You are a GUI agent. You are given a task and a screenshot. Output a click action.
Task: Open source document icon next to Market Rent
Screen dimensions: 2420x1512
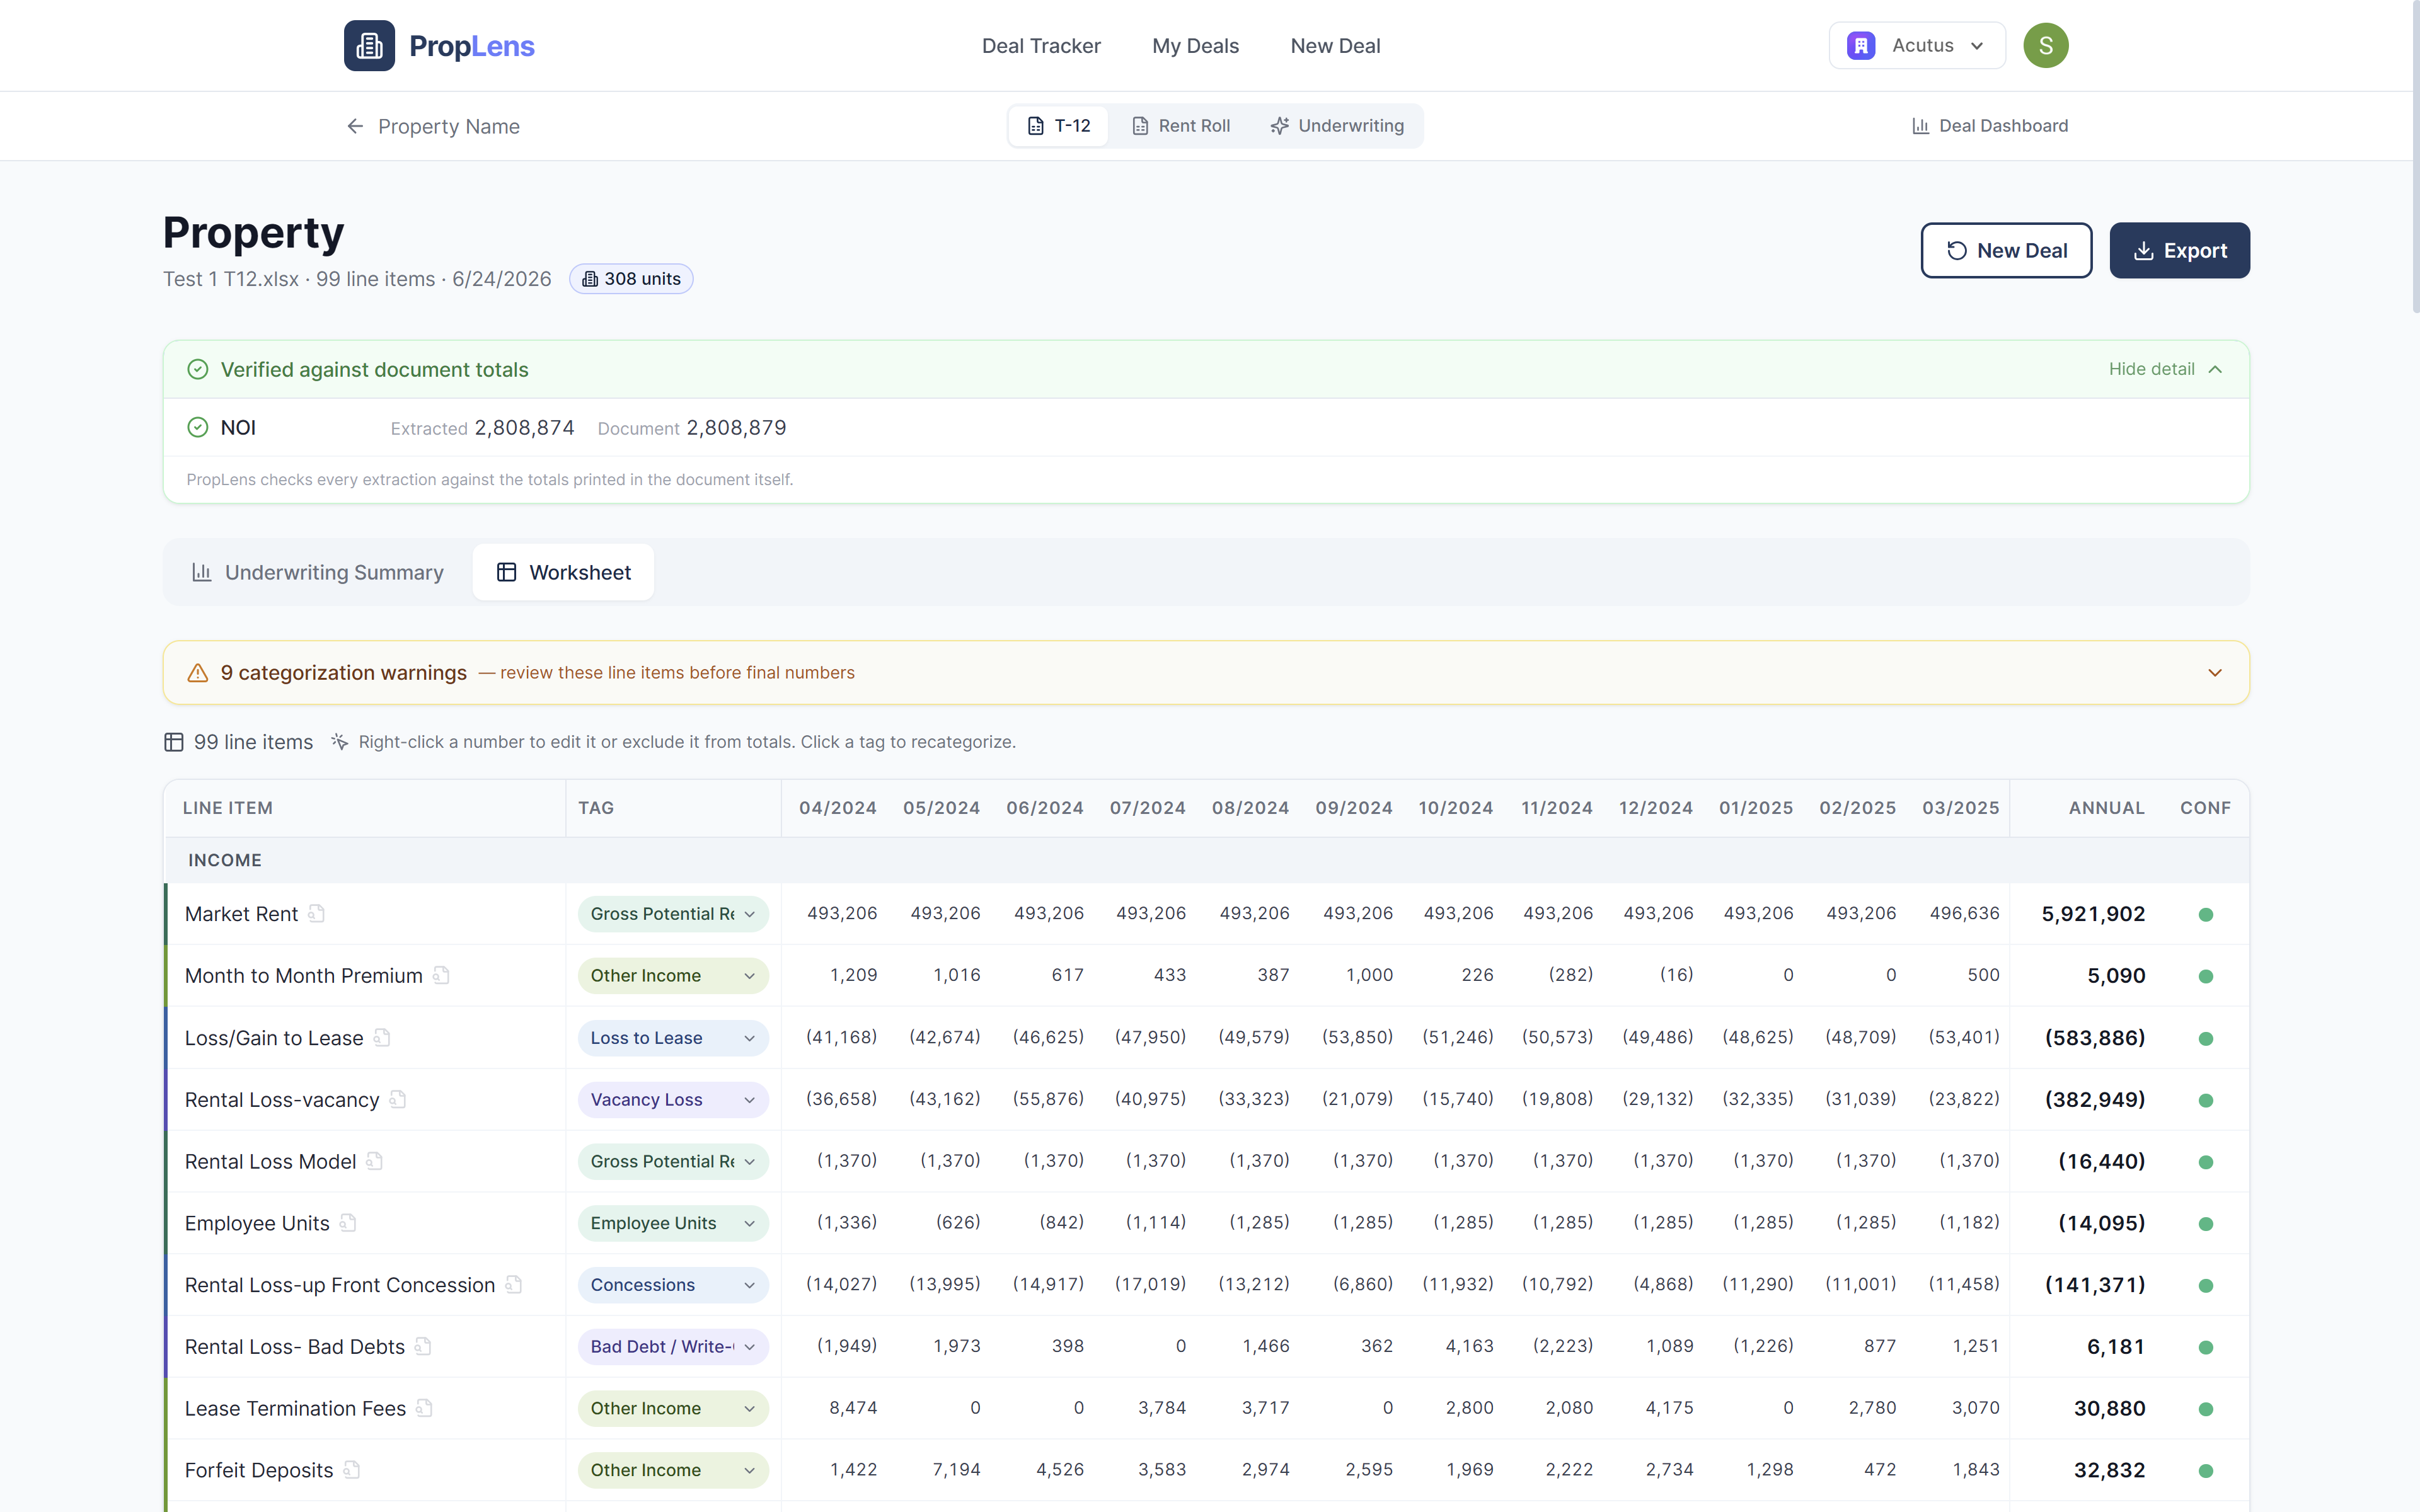point(316,913)
